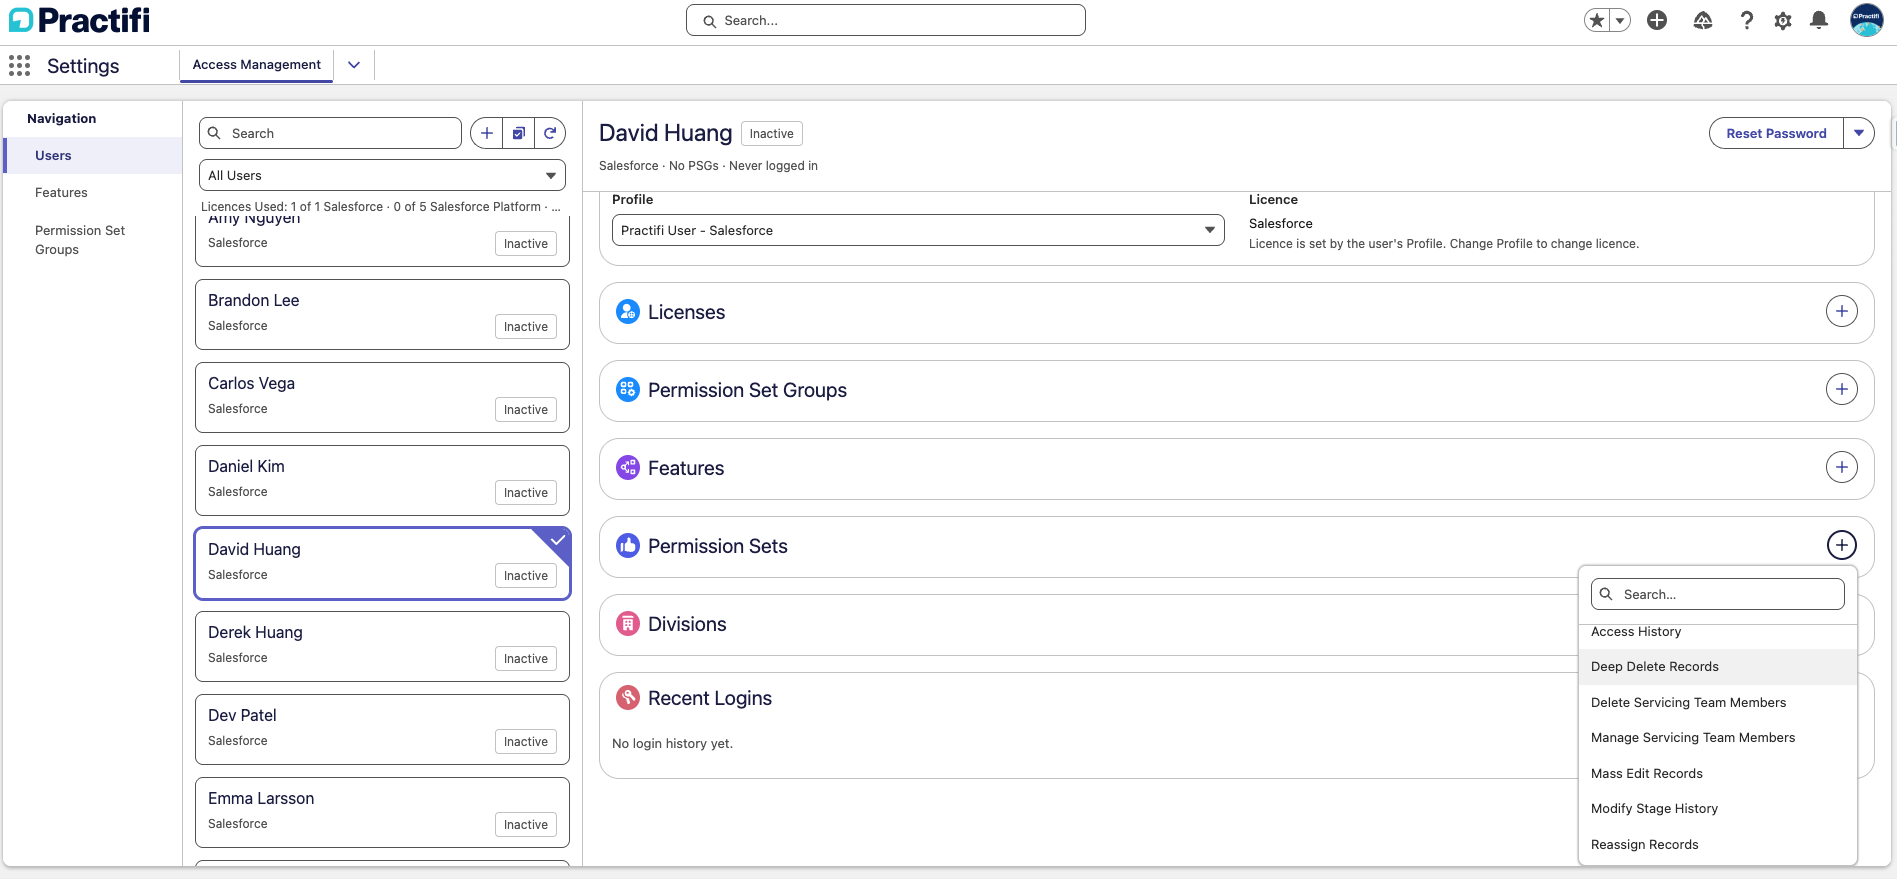Click the Recent Logins section icon
Viewport: 1897px width, 879px height.
click(628, 698)
